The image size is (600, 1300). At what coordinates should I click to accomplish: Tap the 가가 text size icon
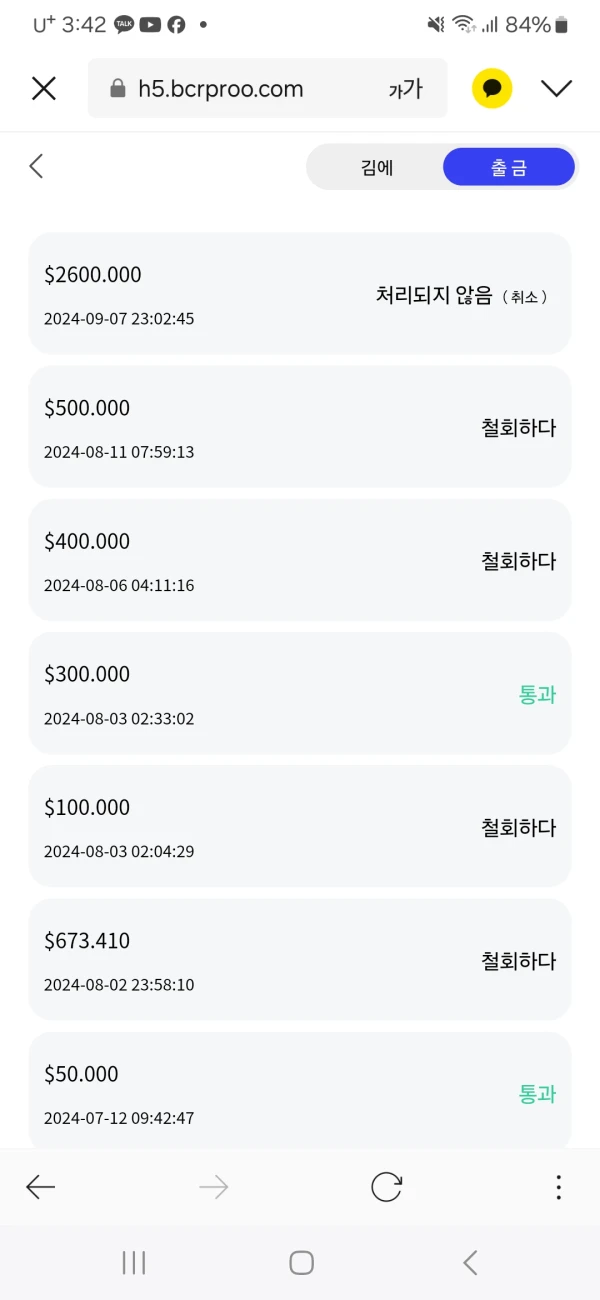(x=405, y=89)
